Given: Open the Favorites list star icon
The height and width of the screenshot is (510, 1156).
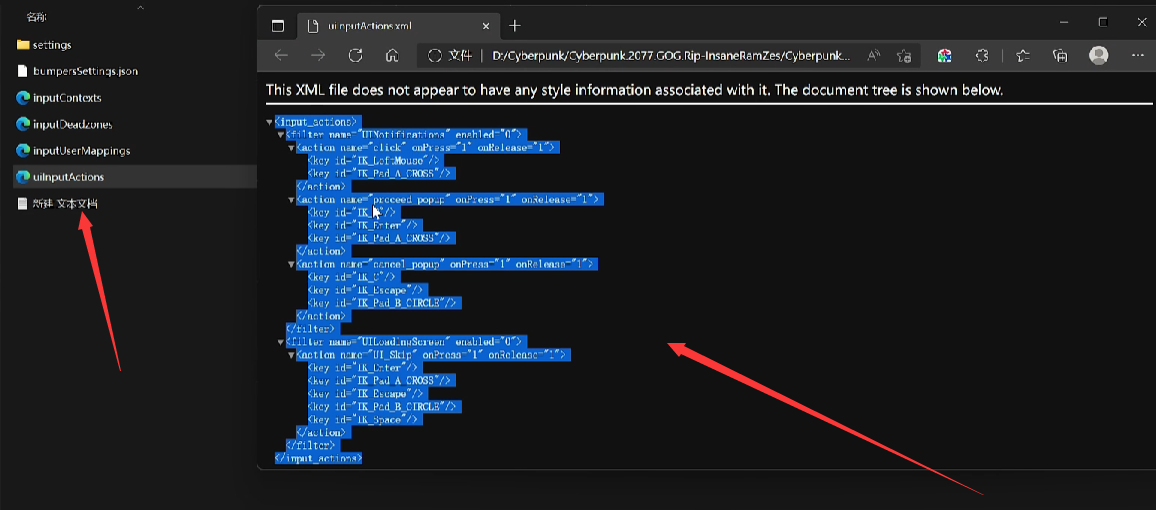Looking at the screenshot, I should (1023, 55).
